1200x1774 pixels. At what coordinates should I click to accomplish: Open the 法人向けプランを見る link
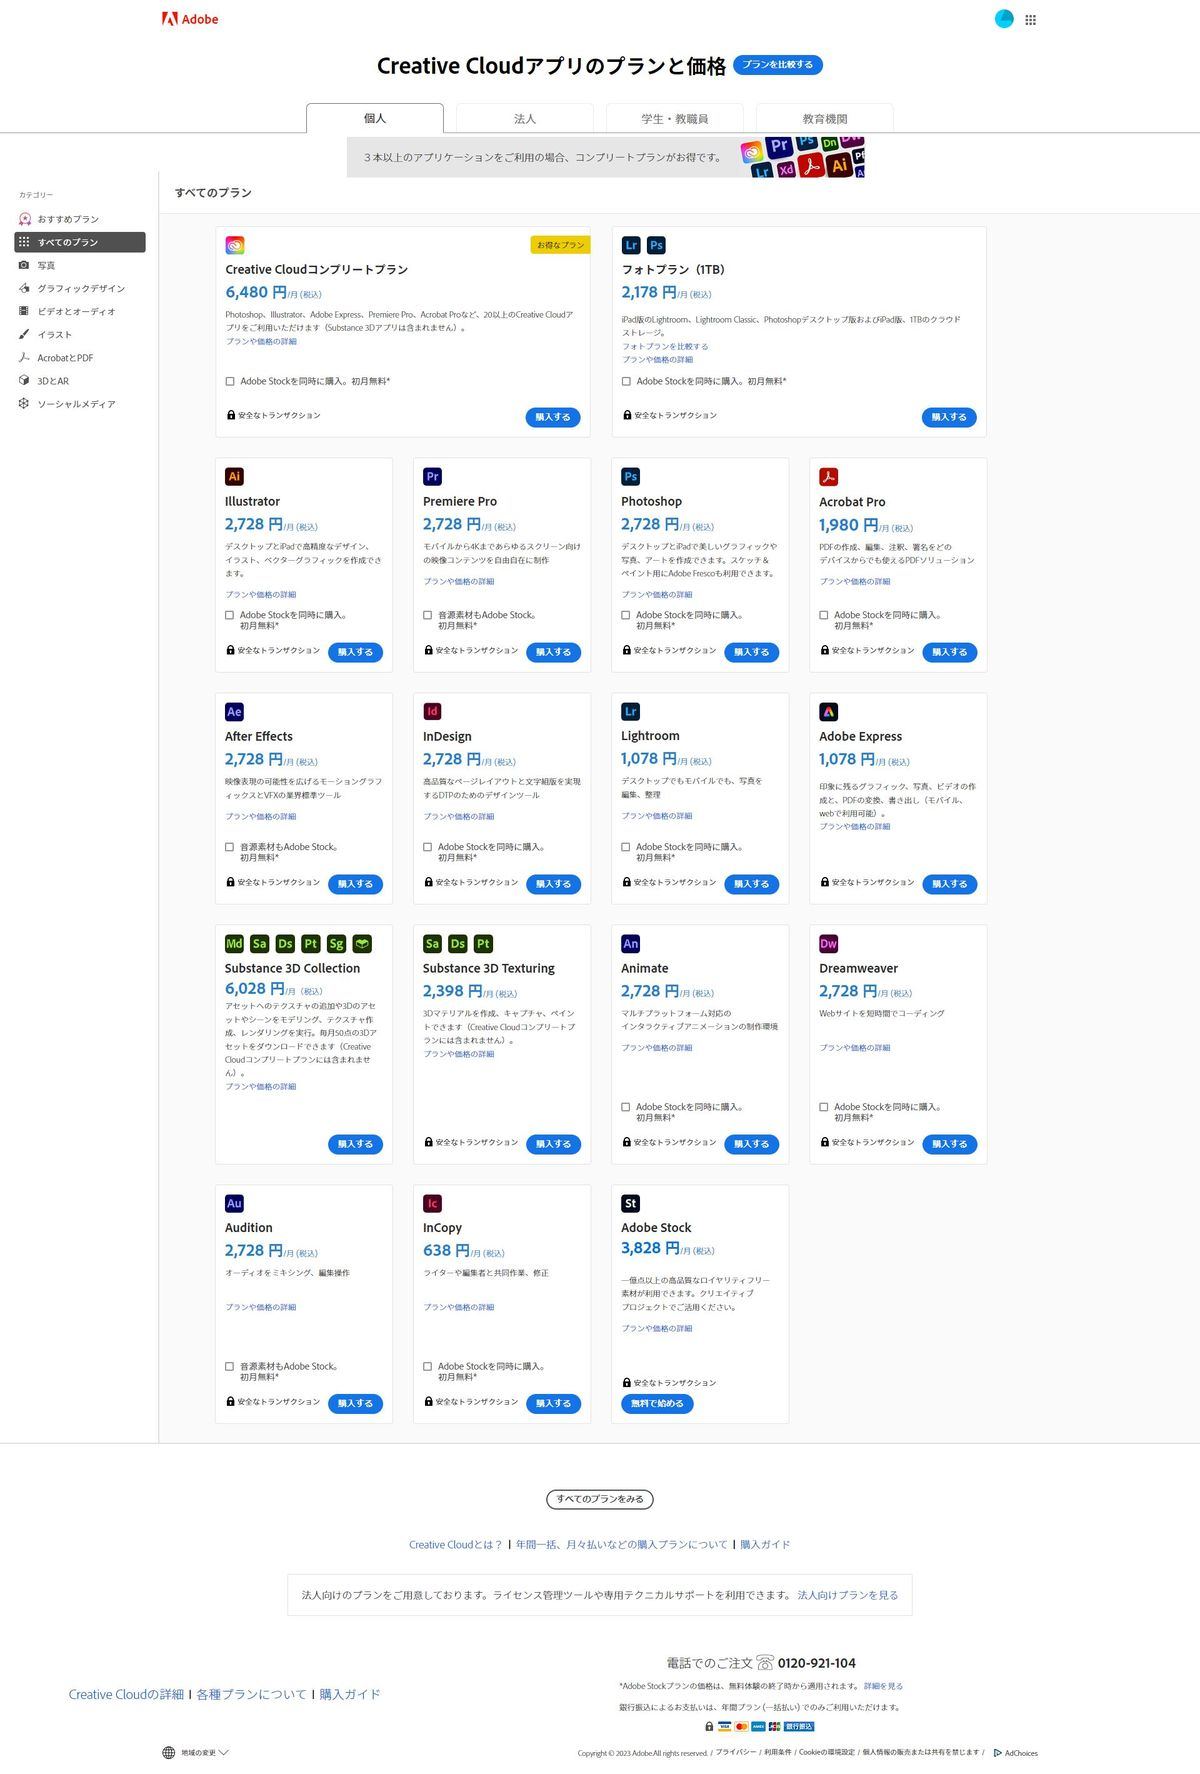click(x=847, y=1595)
